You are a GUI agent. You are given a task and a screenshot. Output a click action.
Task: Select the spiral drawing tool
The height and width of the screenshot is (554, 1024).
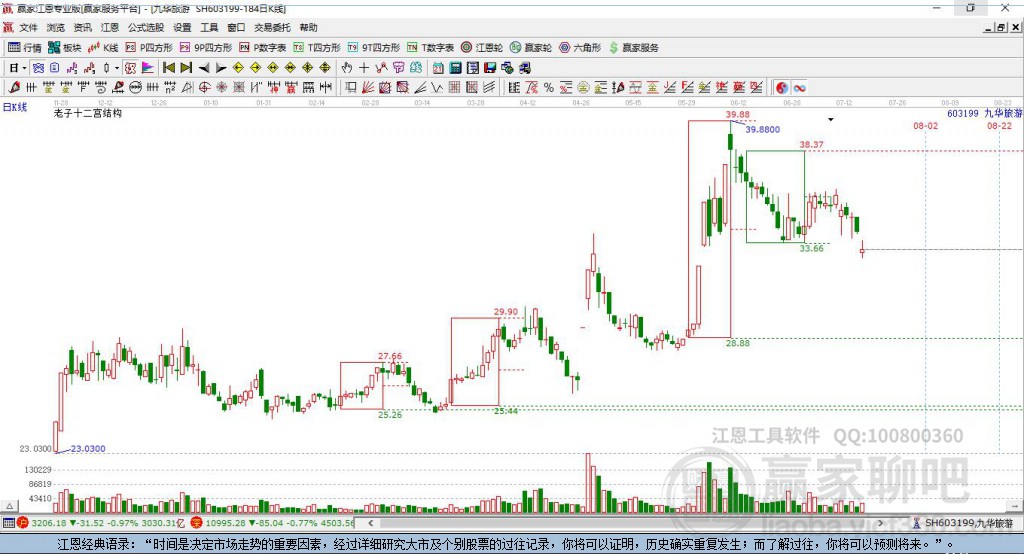click(x=101, y=88)
